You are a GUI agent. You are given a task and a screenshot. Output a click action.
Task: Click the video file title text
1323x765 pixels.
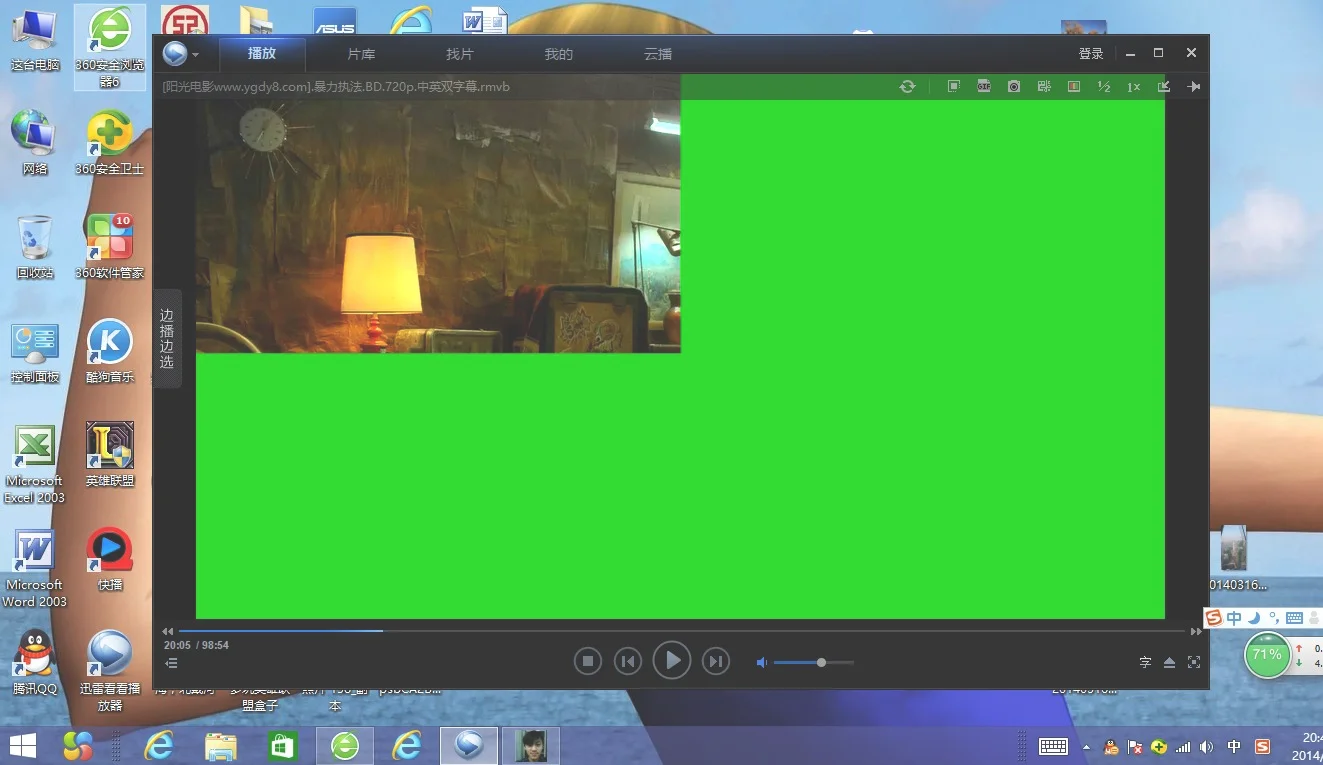tap(336, 87)
